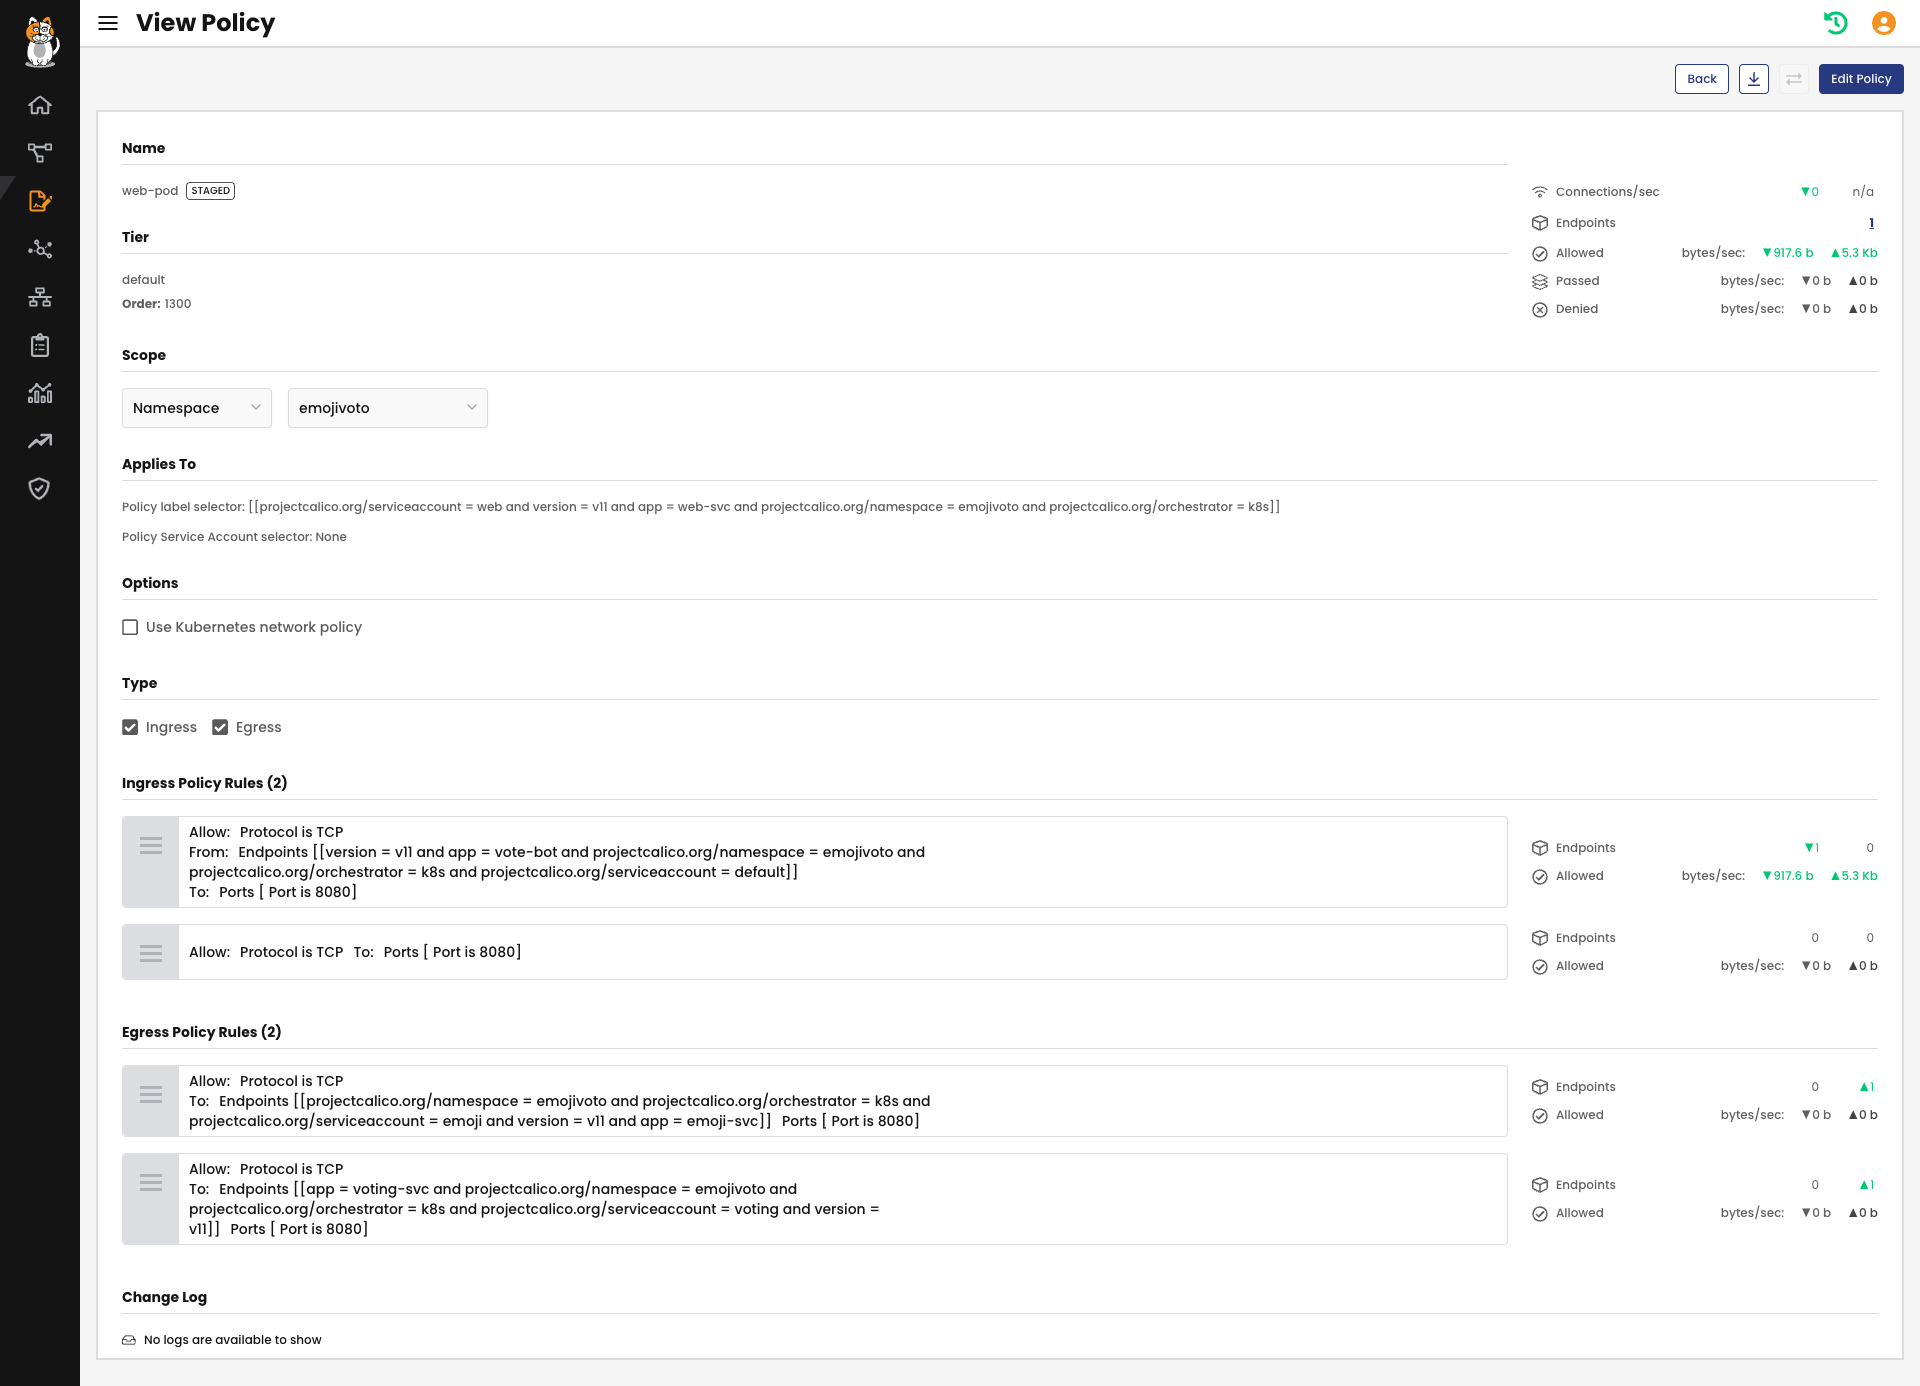Click the Policy label selector text
Screen dimensions: 1920x1386
(x=701, y=507)
